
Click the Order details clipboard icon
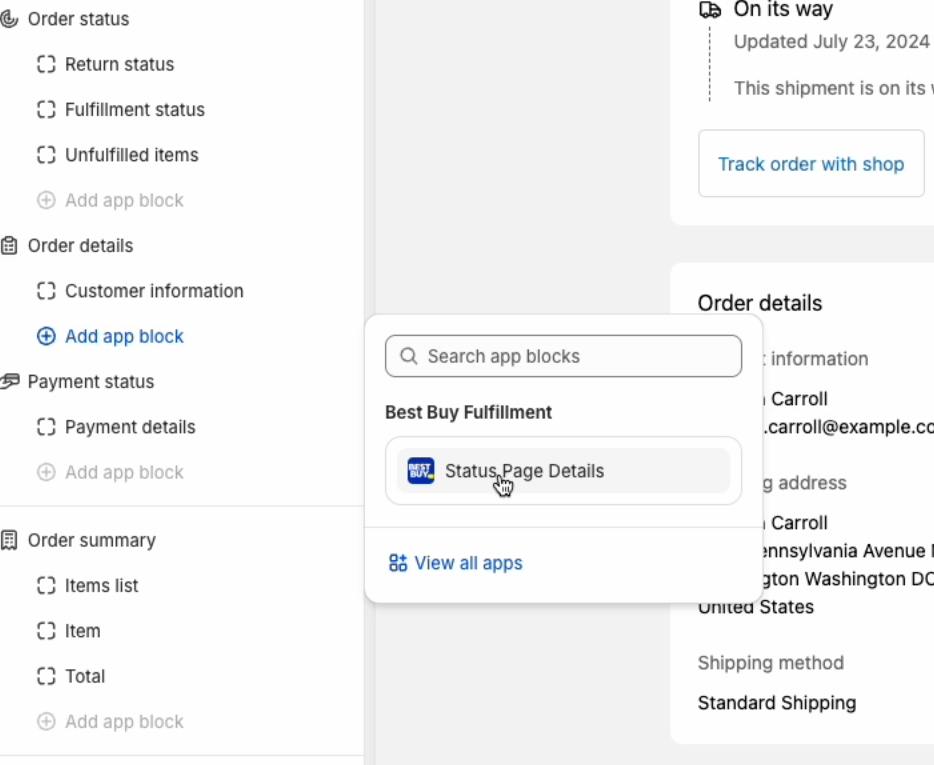pyautogui.click(x=9, y=245)
